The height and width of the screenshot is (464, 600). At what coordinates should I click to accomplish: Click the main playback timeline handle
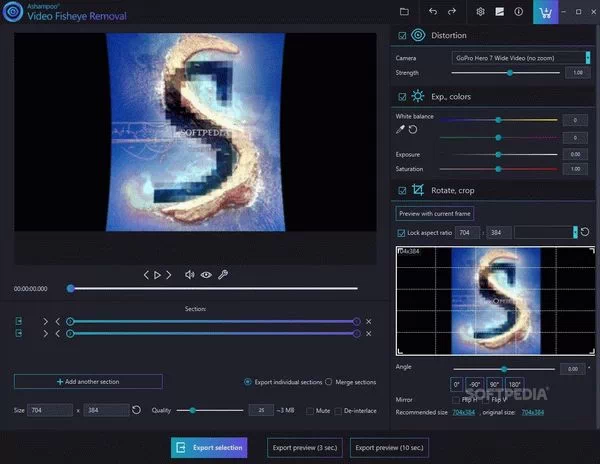(70, 288)
